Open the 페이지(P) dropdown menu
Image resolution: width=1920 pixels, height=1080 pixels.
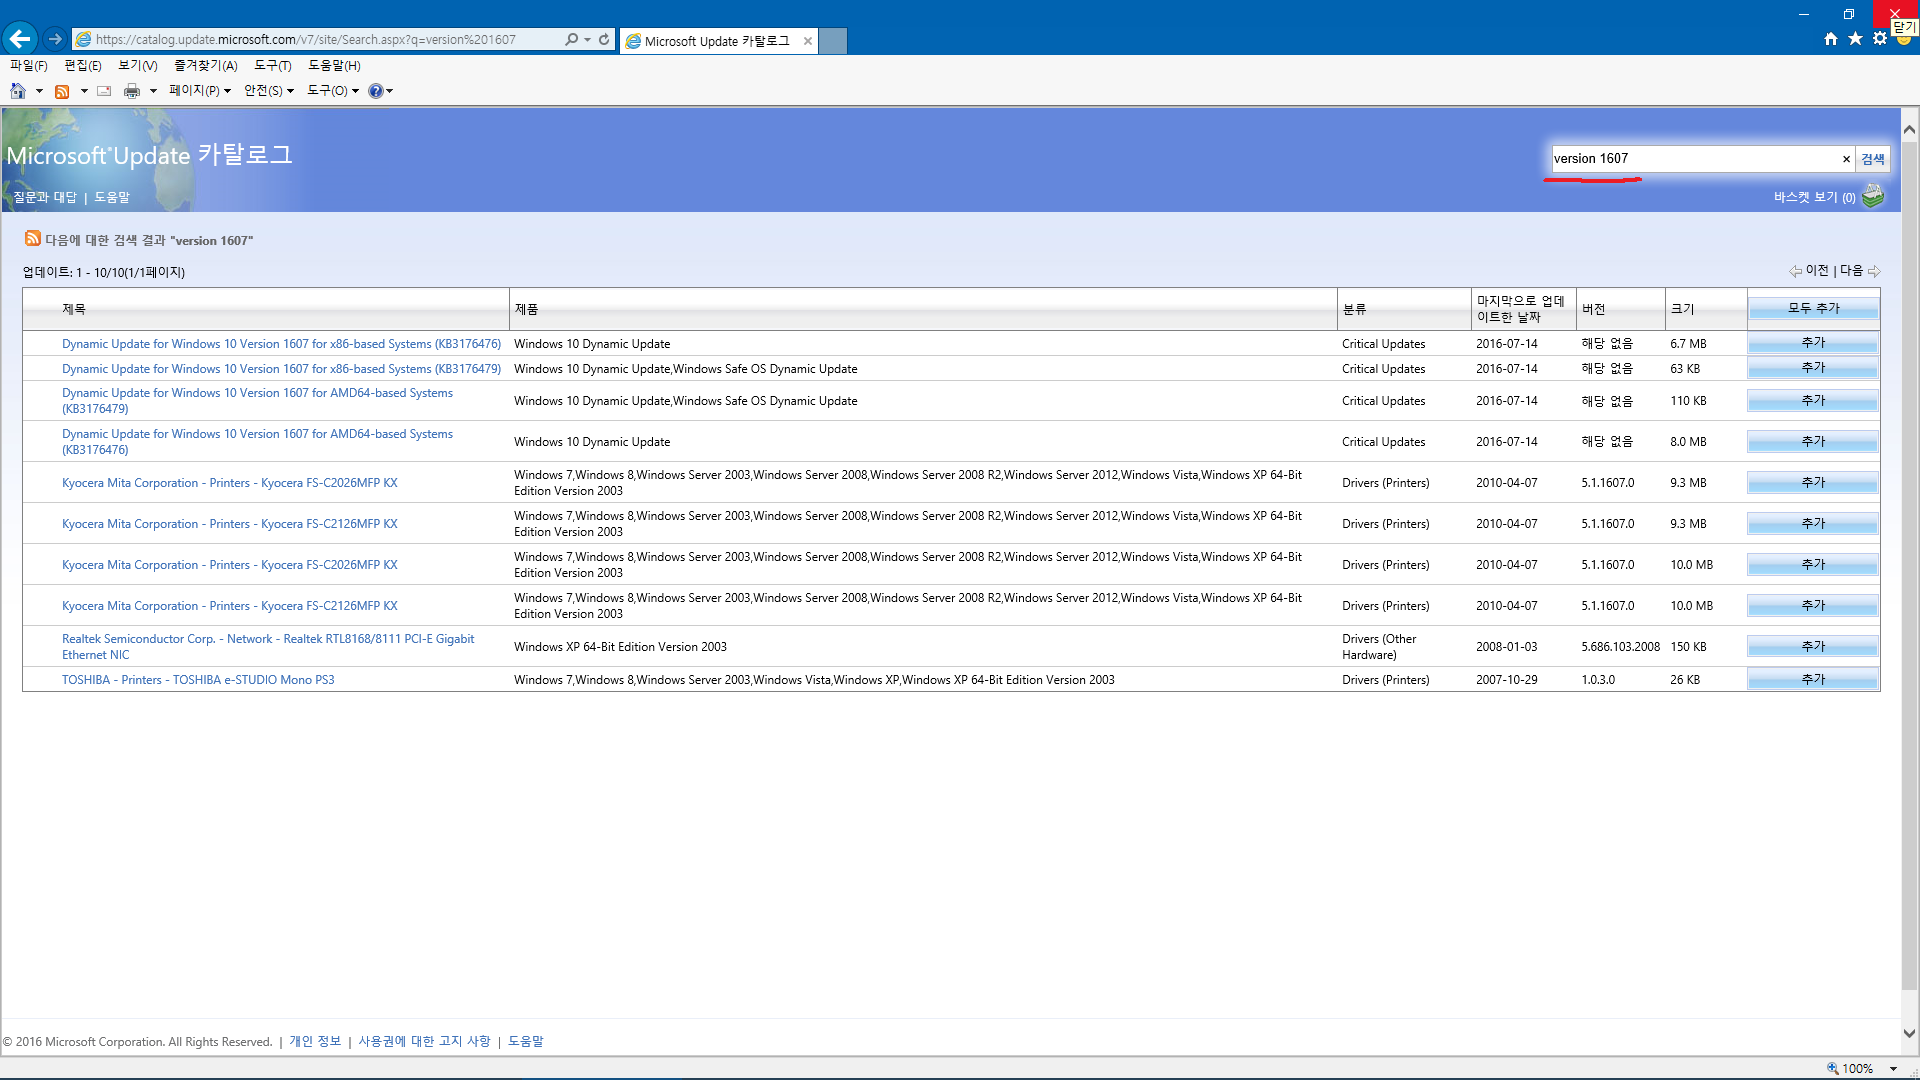point(200,91)
